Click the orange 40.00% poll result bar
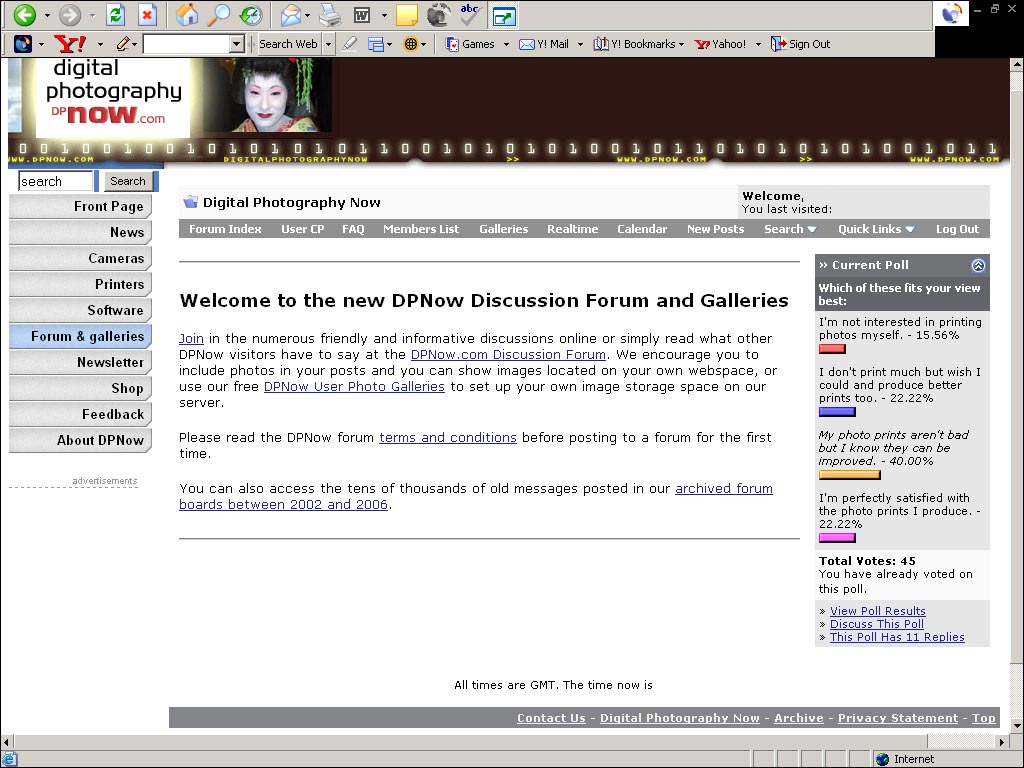This screenshot has height=768, width=1024. [x=849, y=474]
